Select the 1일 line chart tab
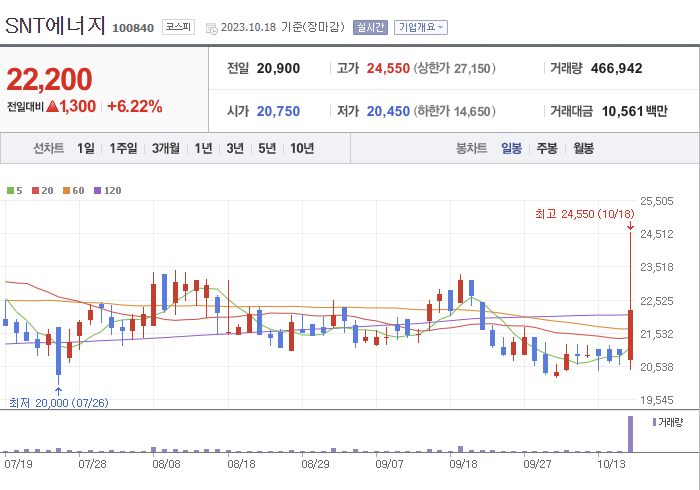The image size is (700, 490). 85,148
